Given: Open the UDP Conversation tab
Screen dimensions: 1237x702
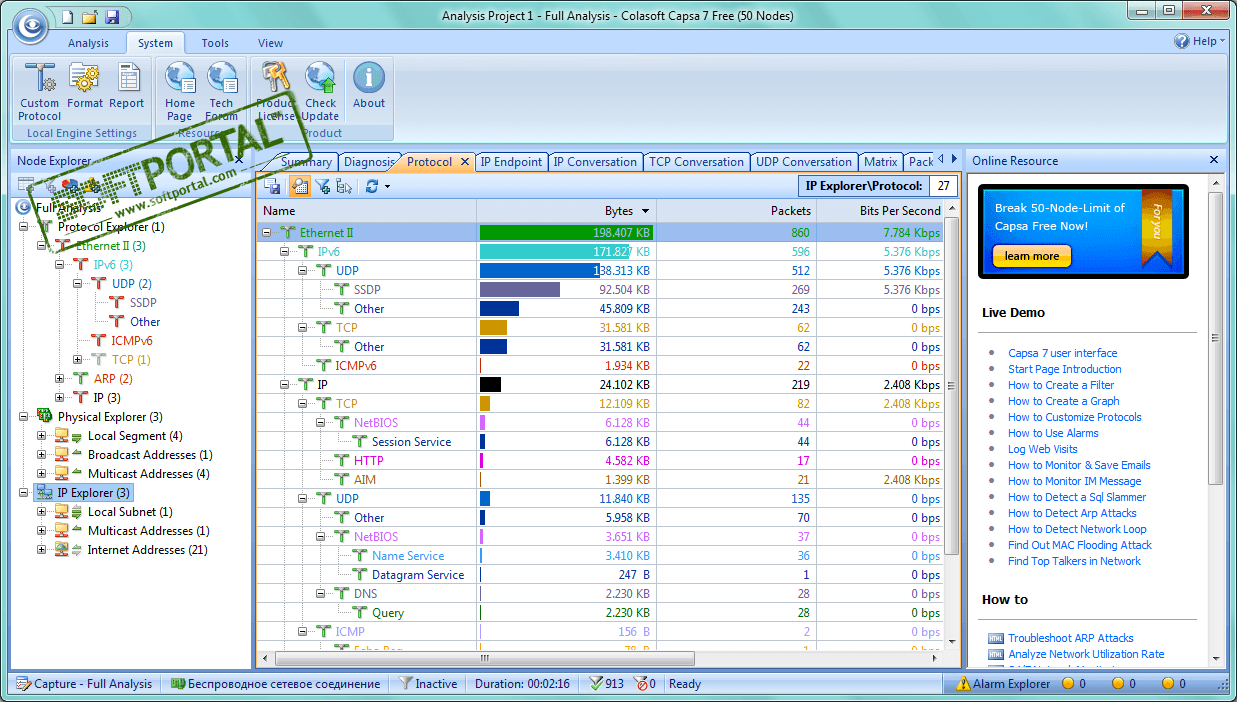Looking at the screenshot, I should point(804,162).
